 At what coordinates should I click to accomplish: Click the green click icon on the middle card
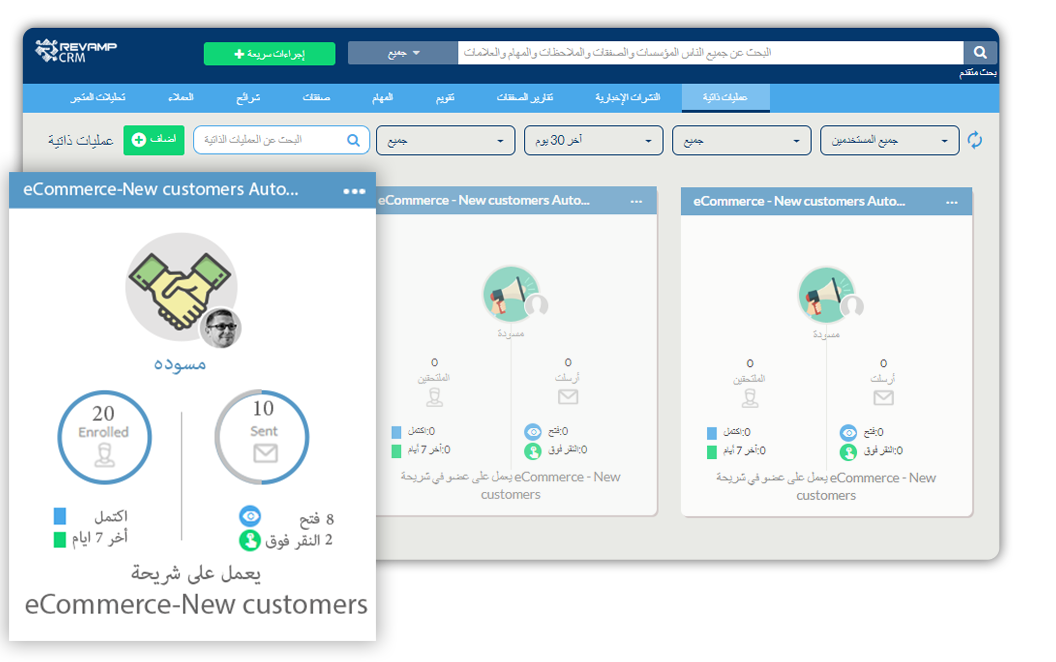[x=533, y=451]
